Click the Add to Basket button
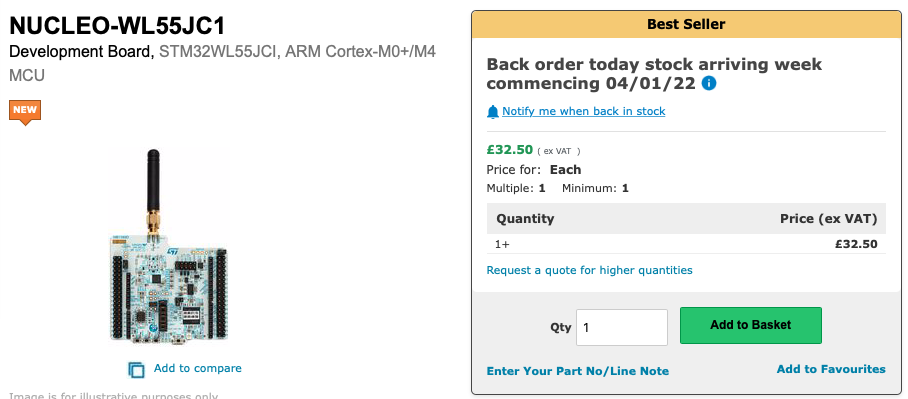908x399 pixels. 750,325
